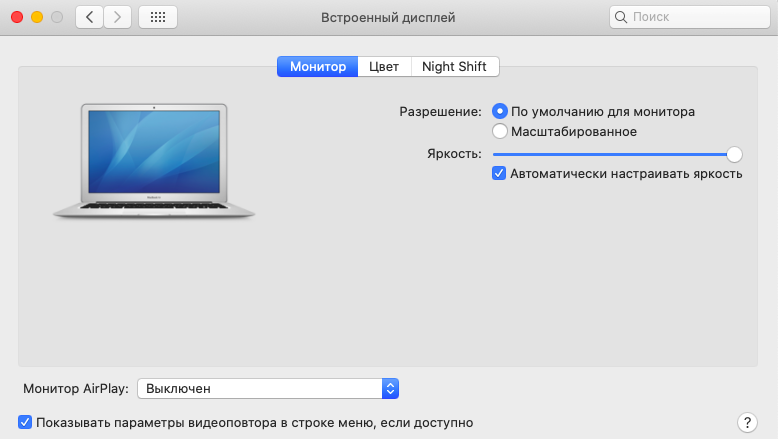
Task: Switch to the Монитор tab
Action: coord(318,66)
